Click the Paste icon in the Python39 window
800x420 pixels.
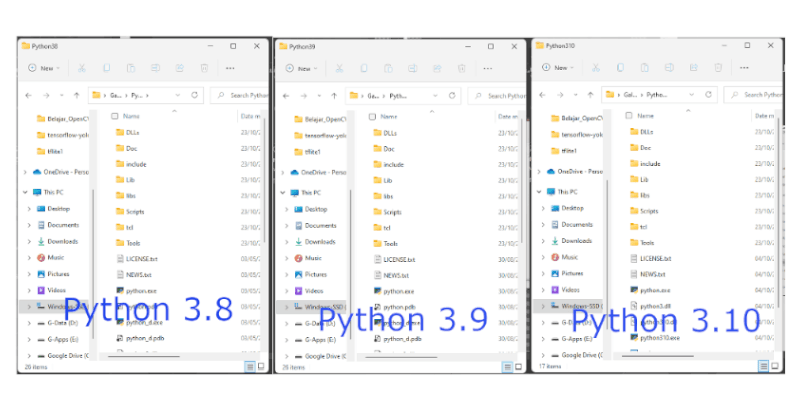click(x=388, y=68)
